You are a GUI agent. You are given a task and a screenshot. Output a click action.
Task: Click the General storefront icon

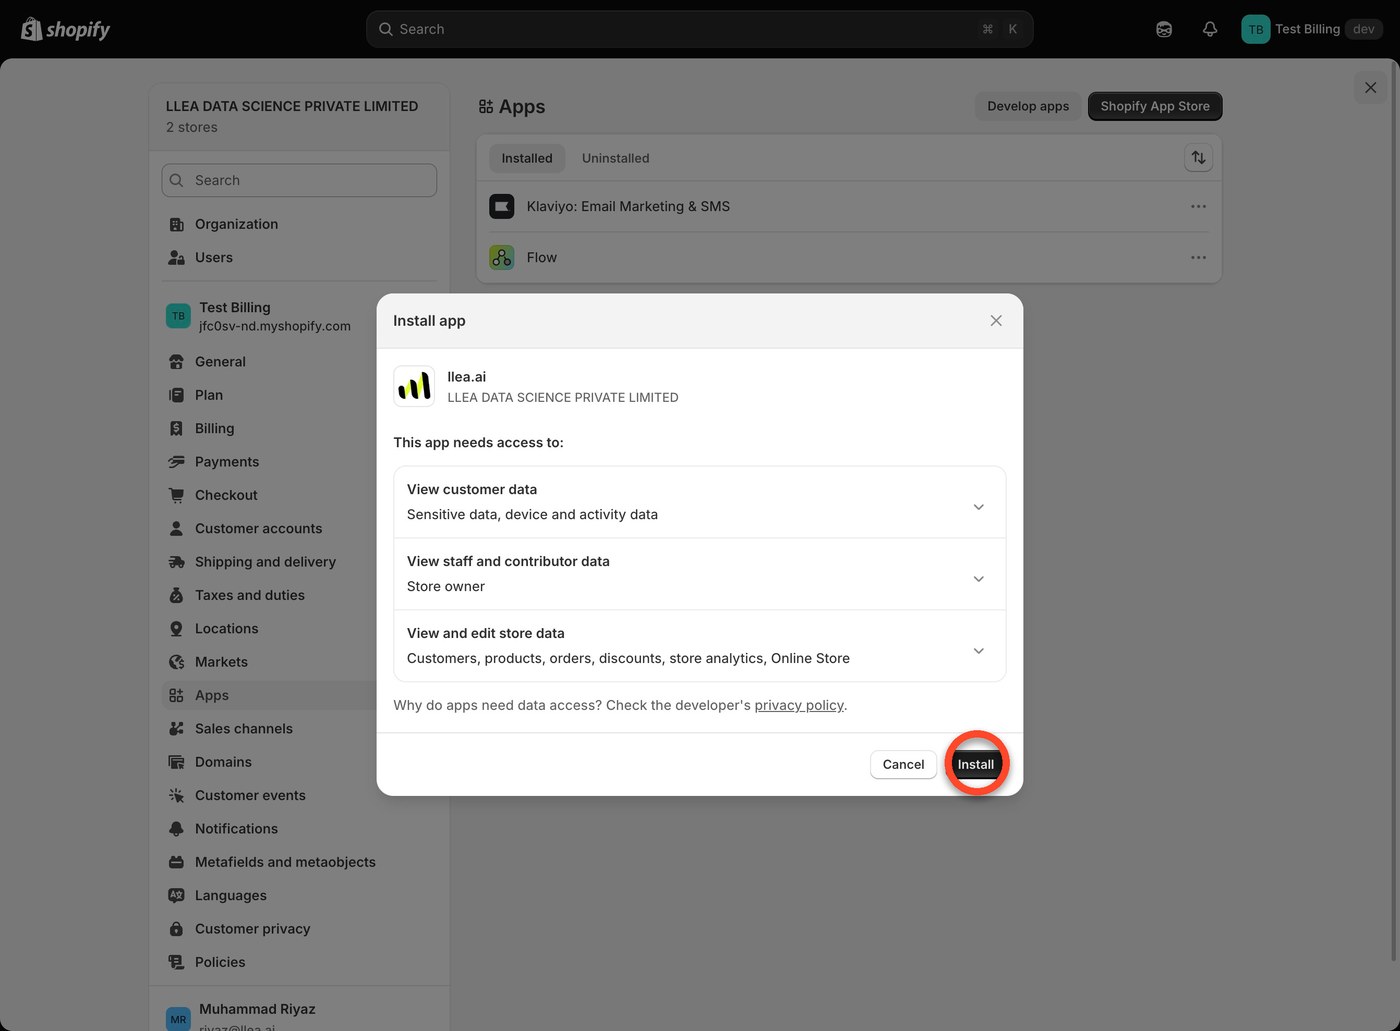(176, 362)
